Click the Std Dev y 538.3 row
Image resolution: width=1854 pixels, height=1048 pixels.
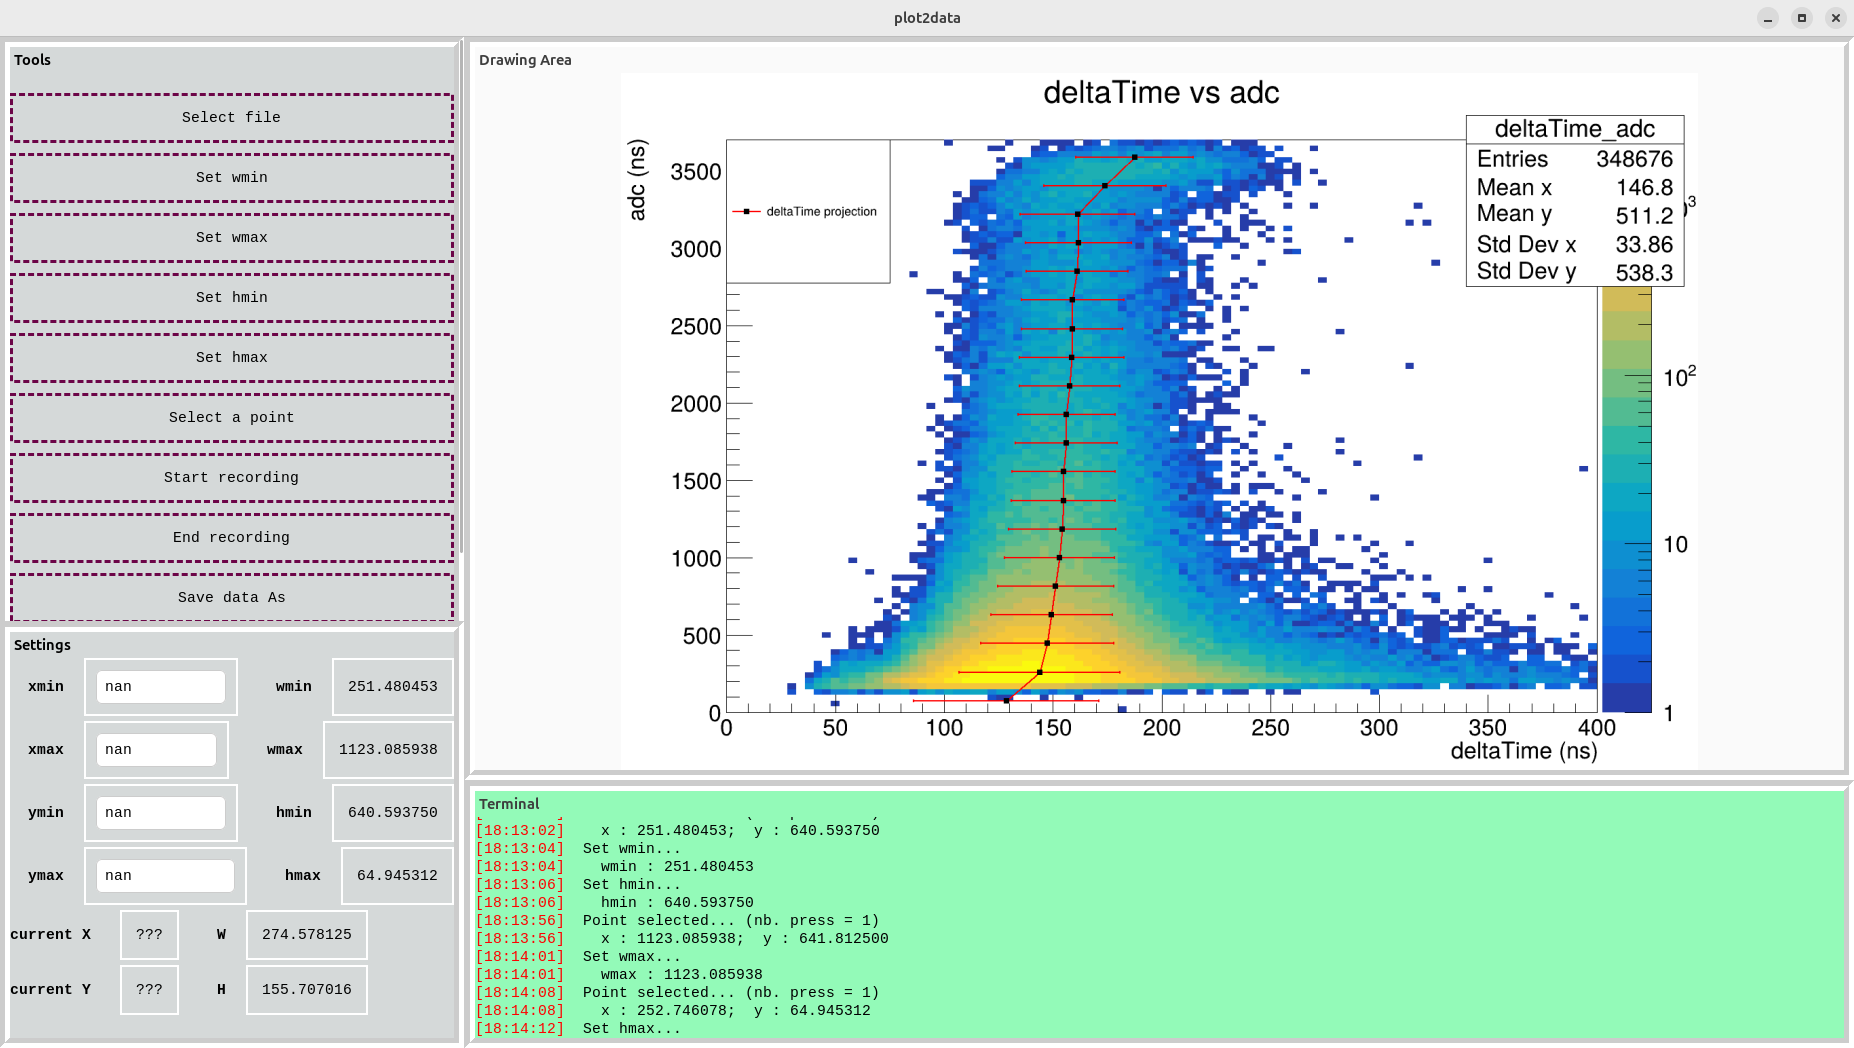click(x=1575, y=272)
